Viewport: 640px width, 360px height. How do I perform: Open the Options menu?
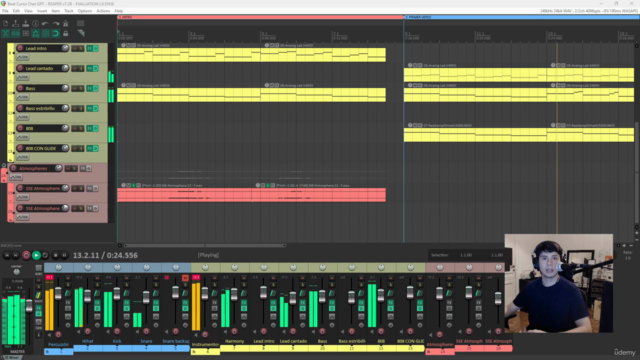[x=84, y=11]
